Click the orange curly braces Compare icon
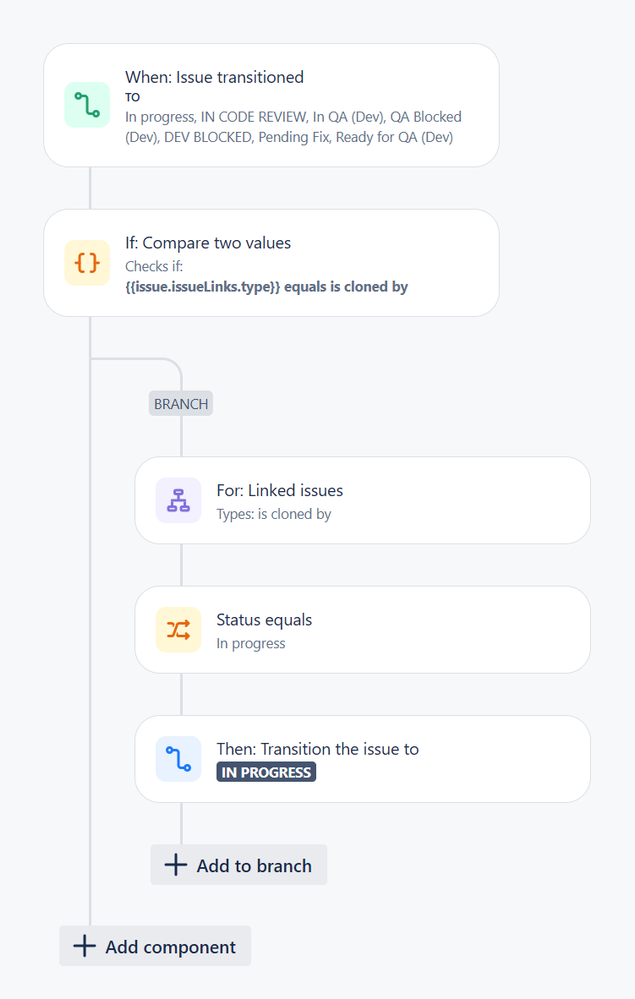The width and height of the screenshot is (635, 999). [87, 262]
